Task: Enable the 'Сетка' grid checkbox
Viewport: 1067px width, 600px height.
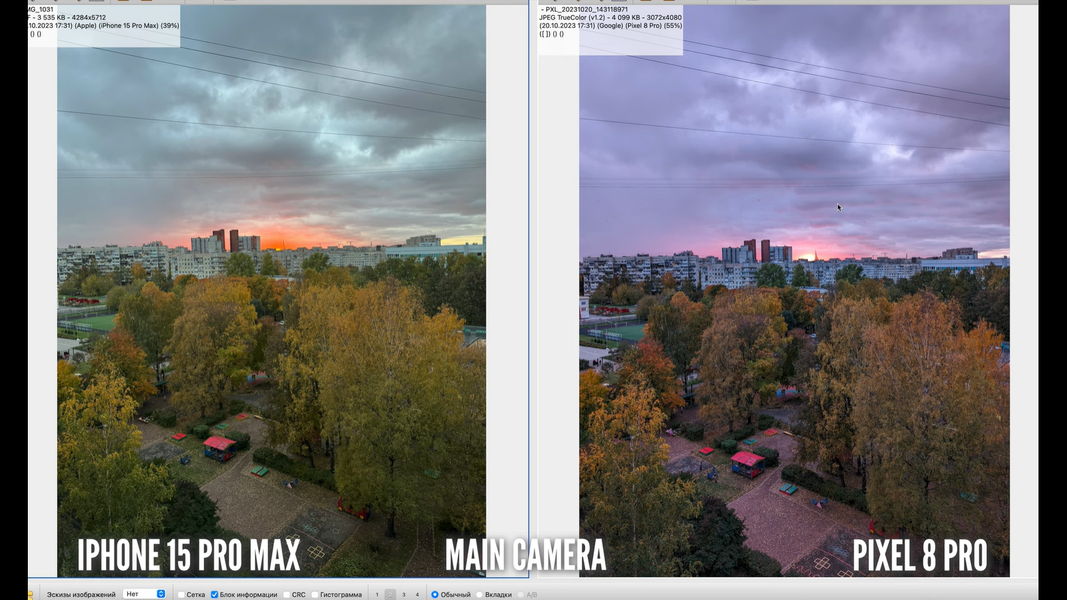Action: (181, 595)
